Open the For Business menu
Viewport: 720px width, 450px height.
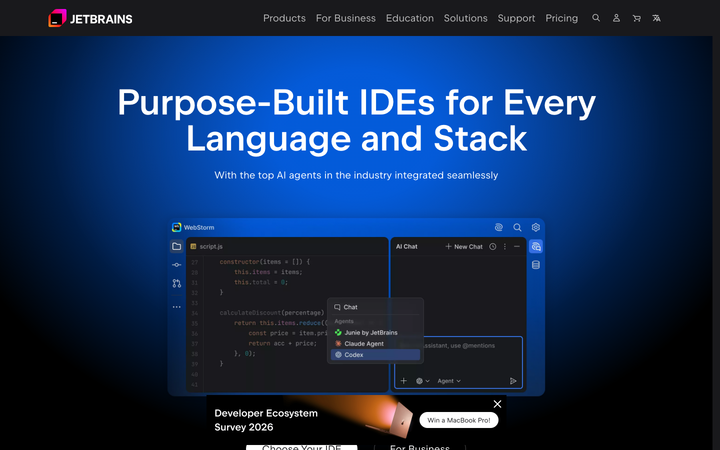(346, 18)
